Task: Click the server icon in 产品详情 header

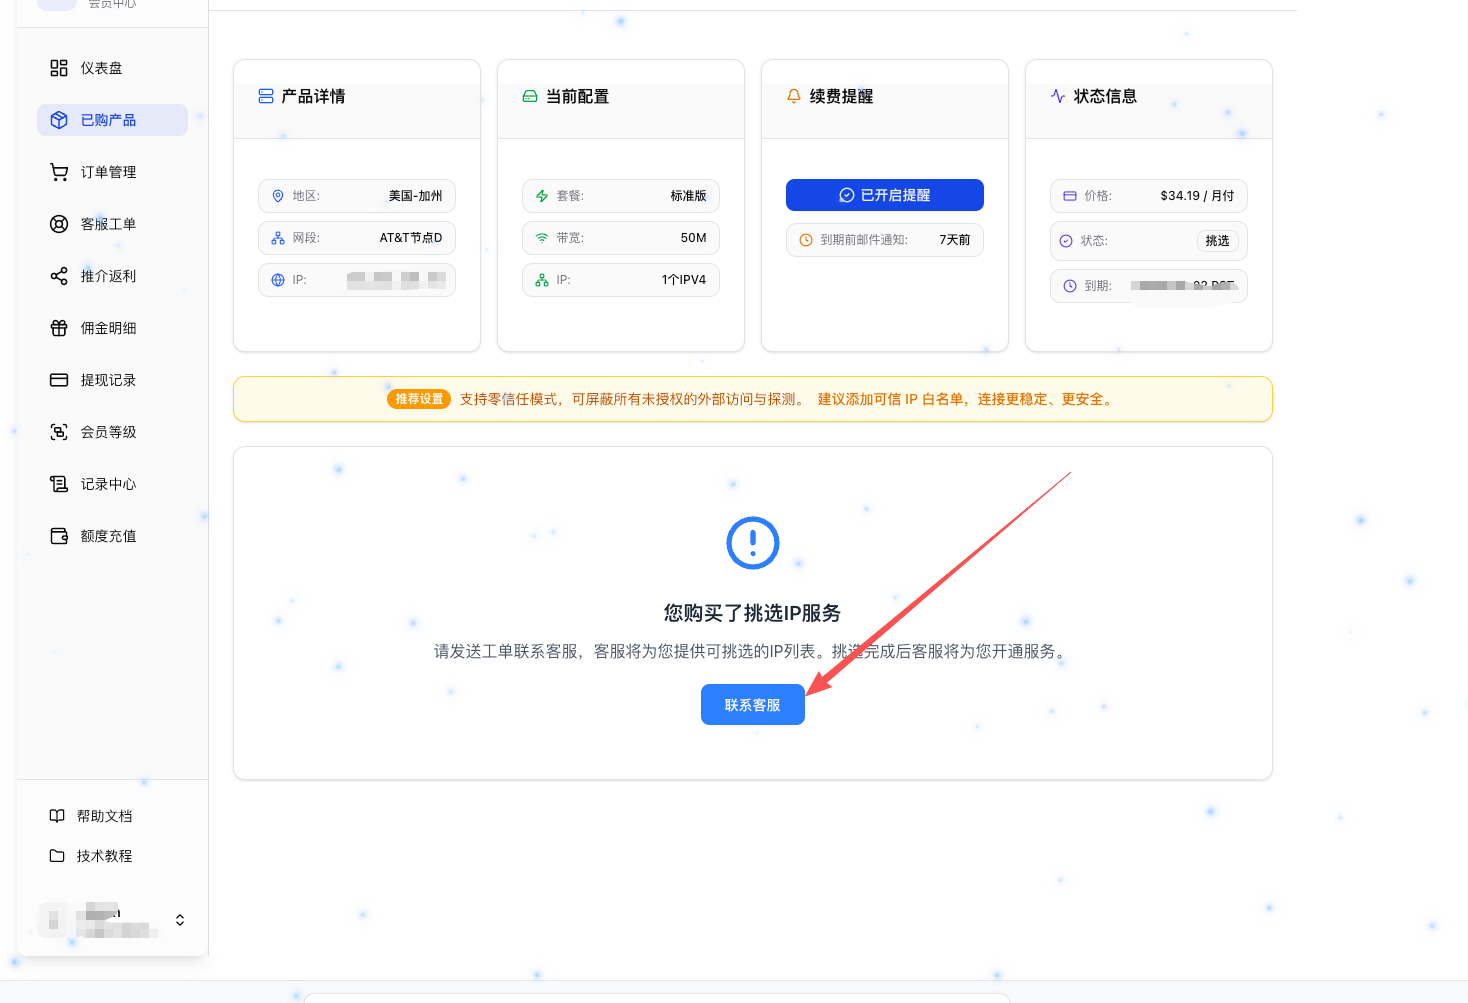Action: pos(266,96)
